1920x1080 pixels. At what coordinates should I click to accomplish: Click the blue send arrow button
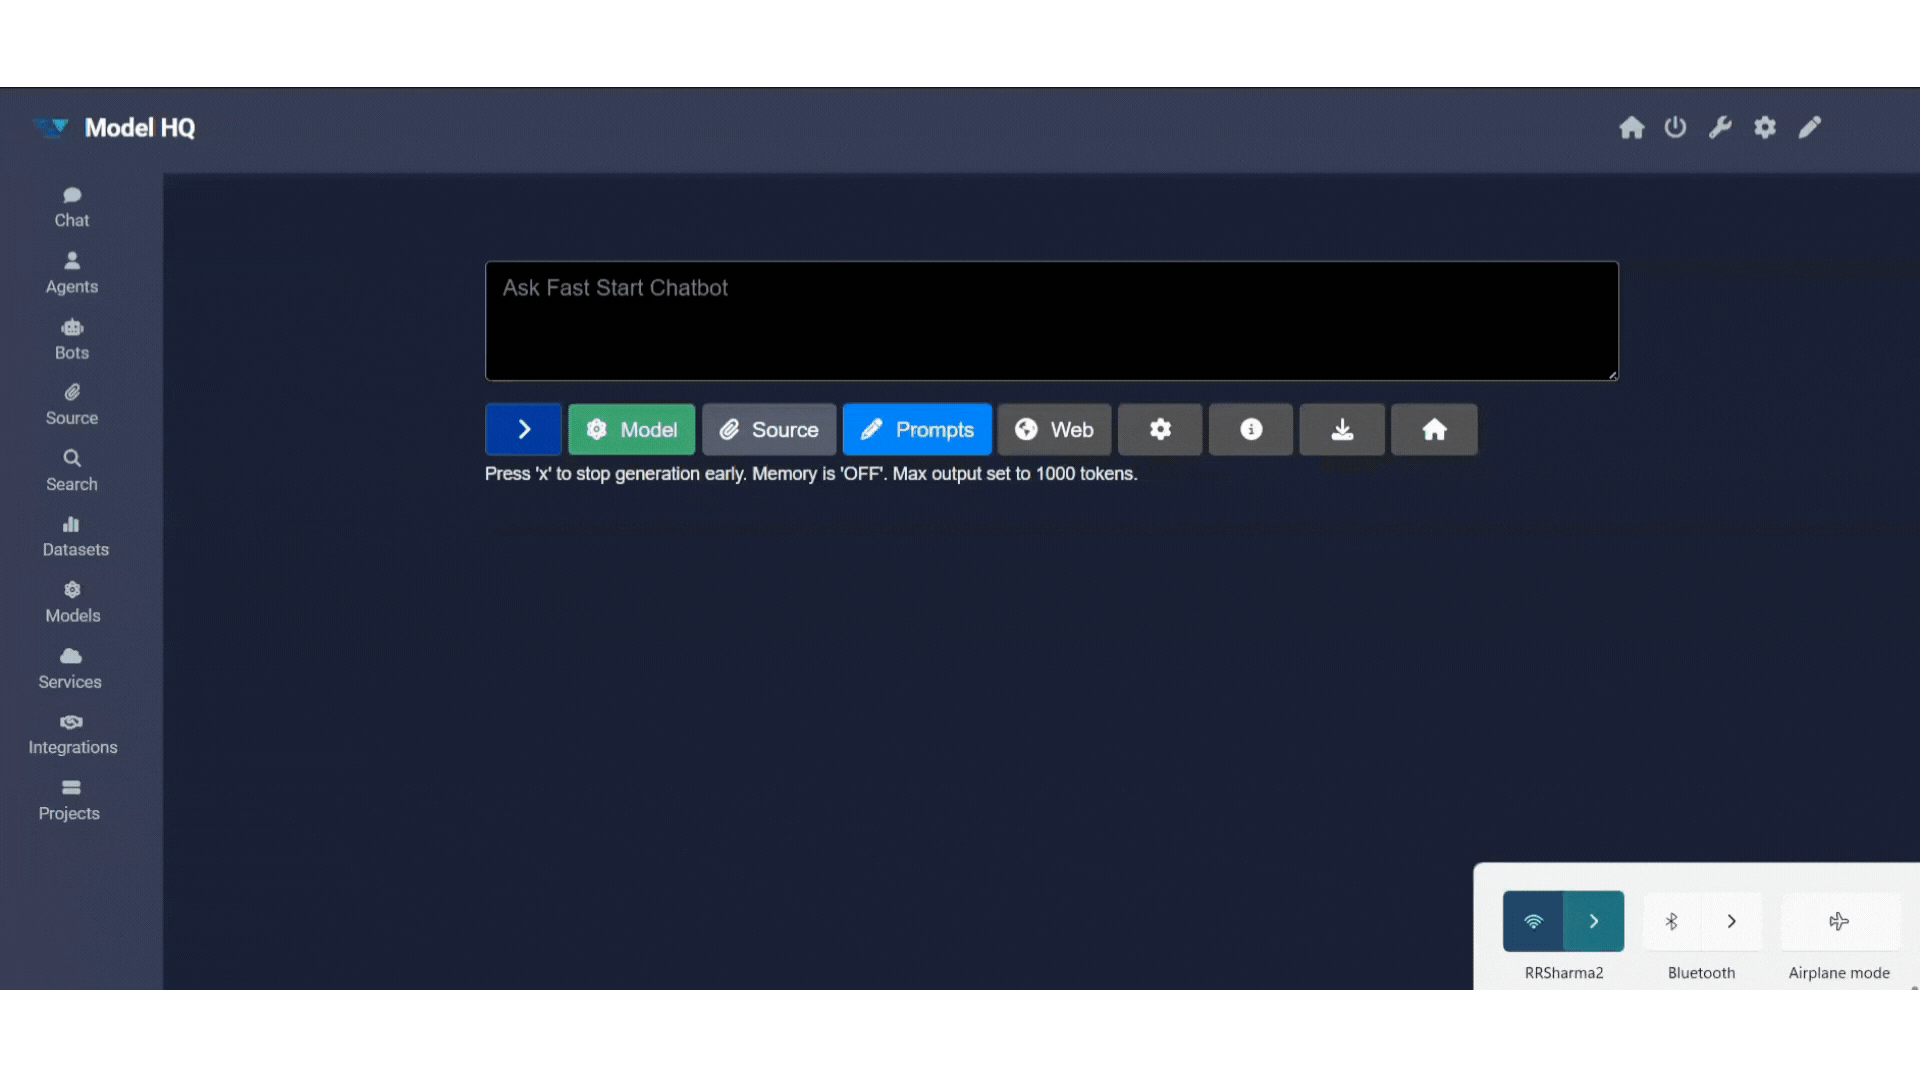pyautogui.click(x=523, y=430)
